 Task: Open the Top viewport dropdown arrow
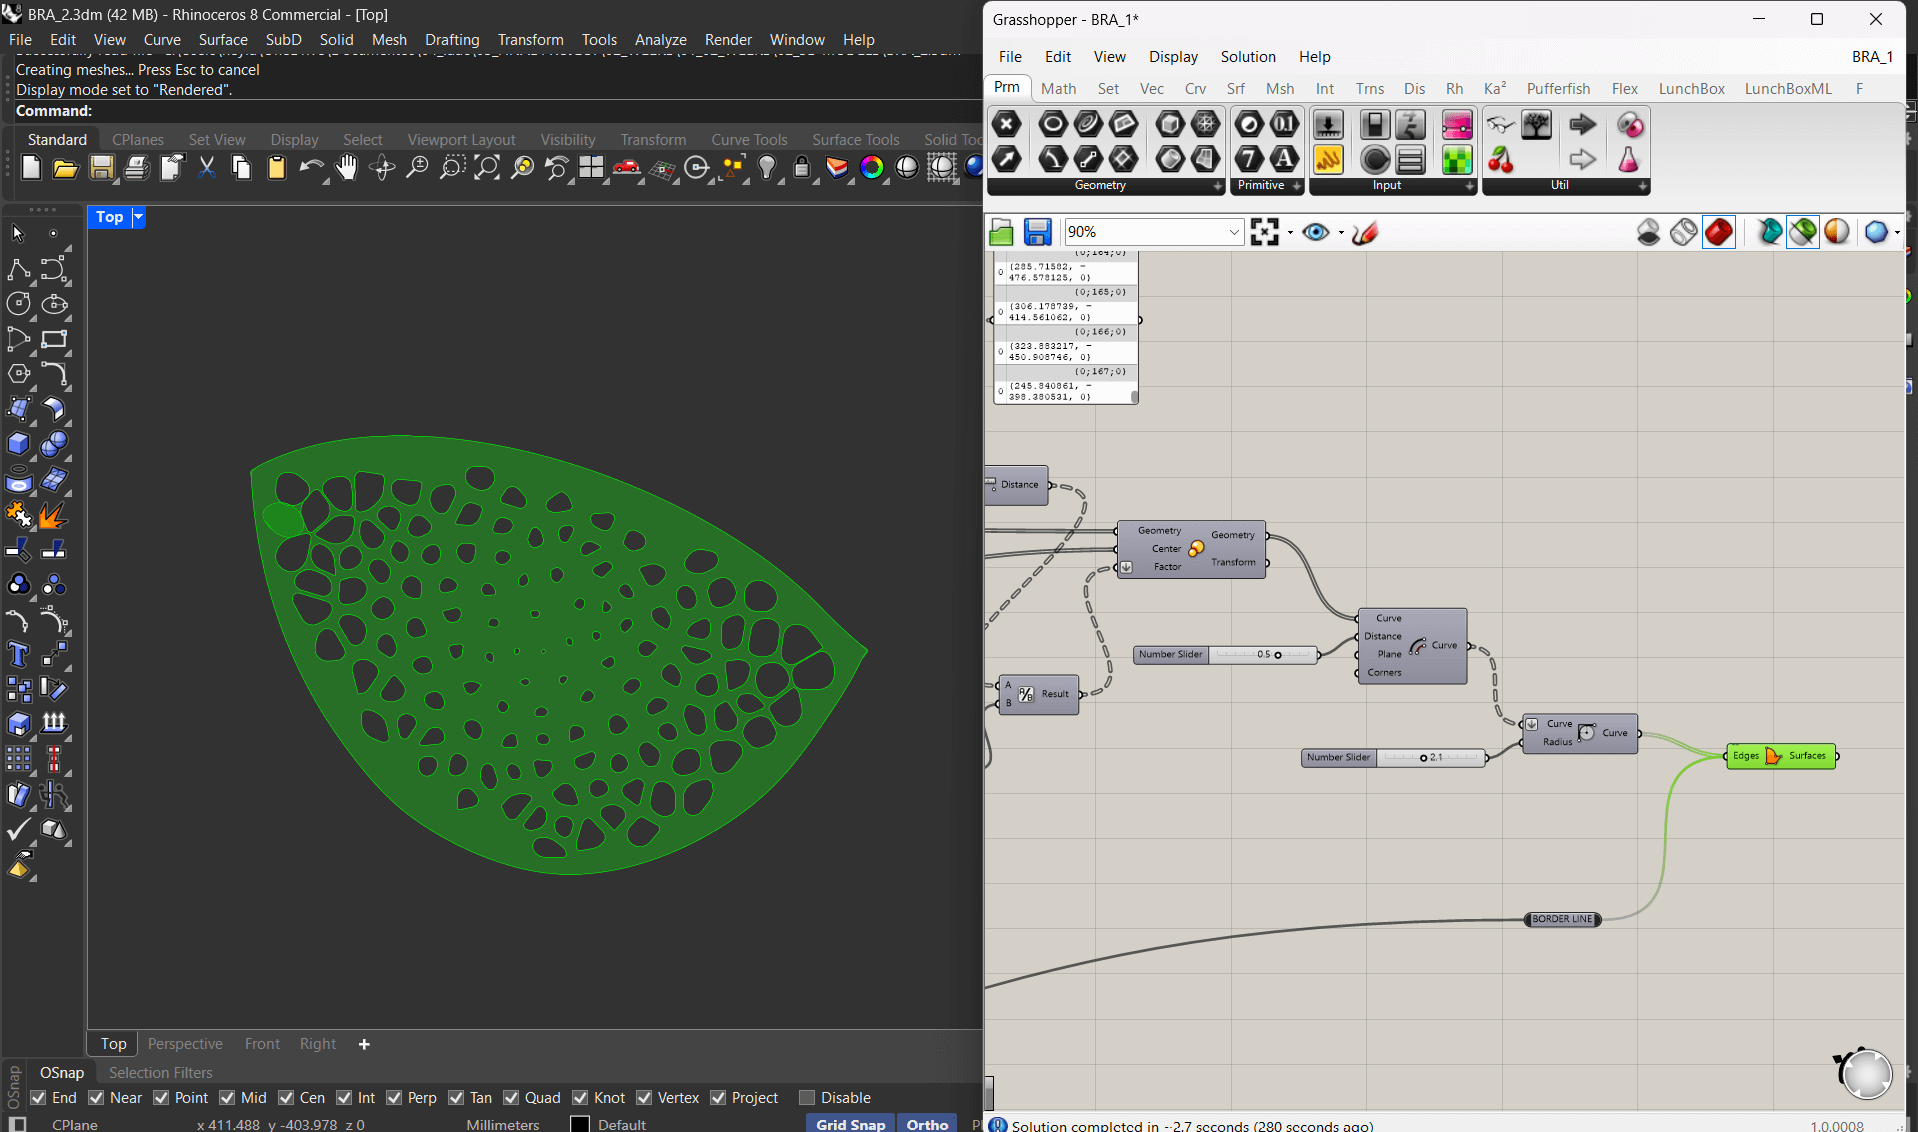pyautogui.click(x=139, y=217)
